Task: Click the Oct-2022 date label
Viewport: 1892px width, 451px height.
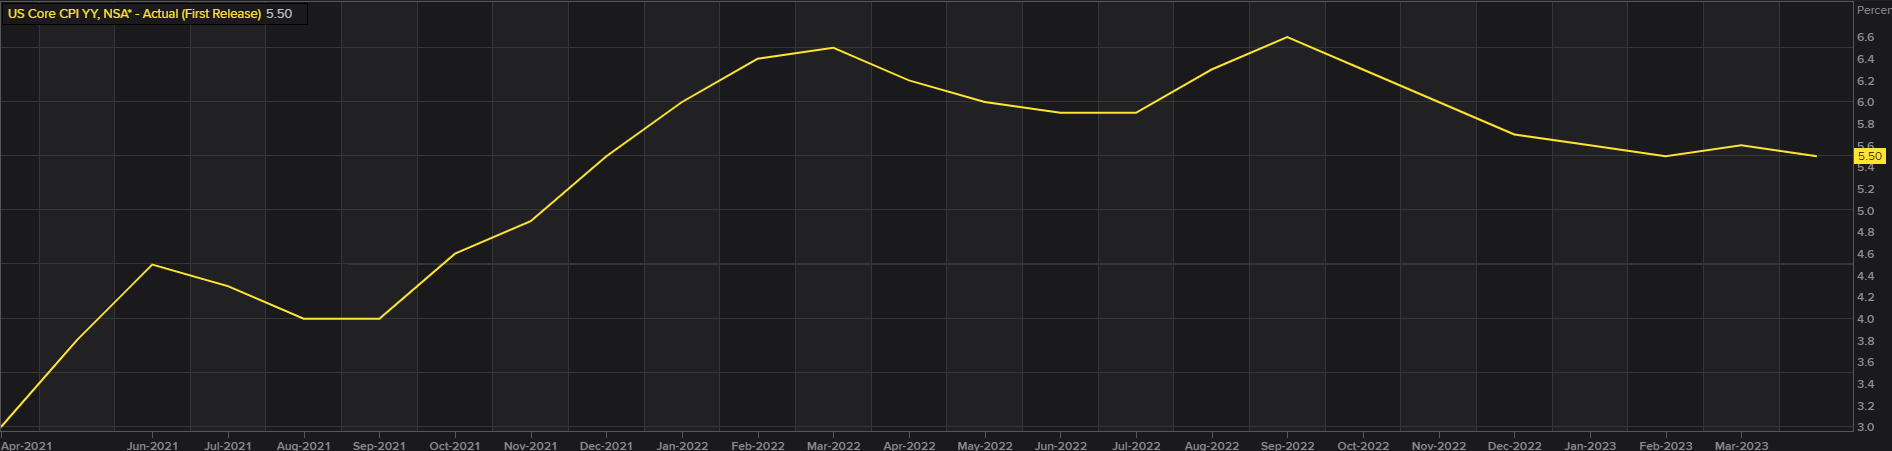Action: 1363,446
